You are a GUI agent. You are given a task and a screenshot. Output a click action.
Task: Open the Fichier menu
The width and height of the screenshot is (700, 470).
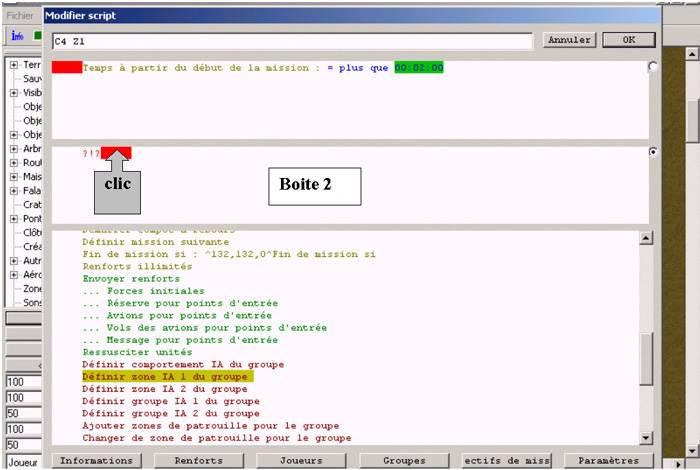pyautogui.click(x=20, y=16)
